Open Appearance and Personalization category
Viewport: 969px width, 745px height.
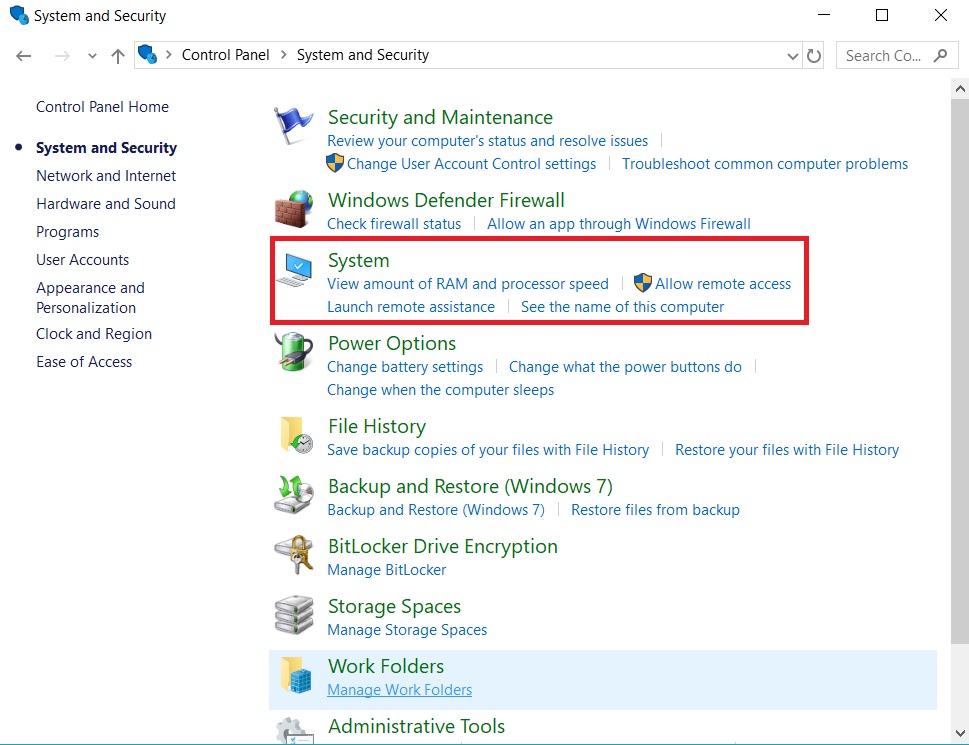[x=90, y=298]
